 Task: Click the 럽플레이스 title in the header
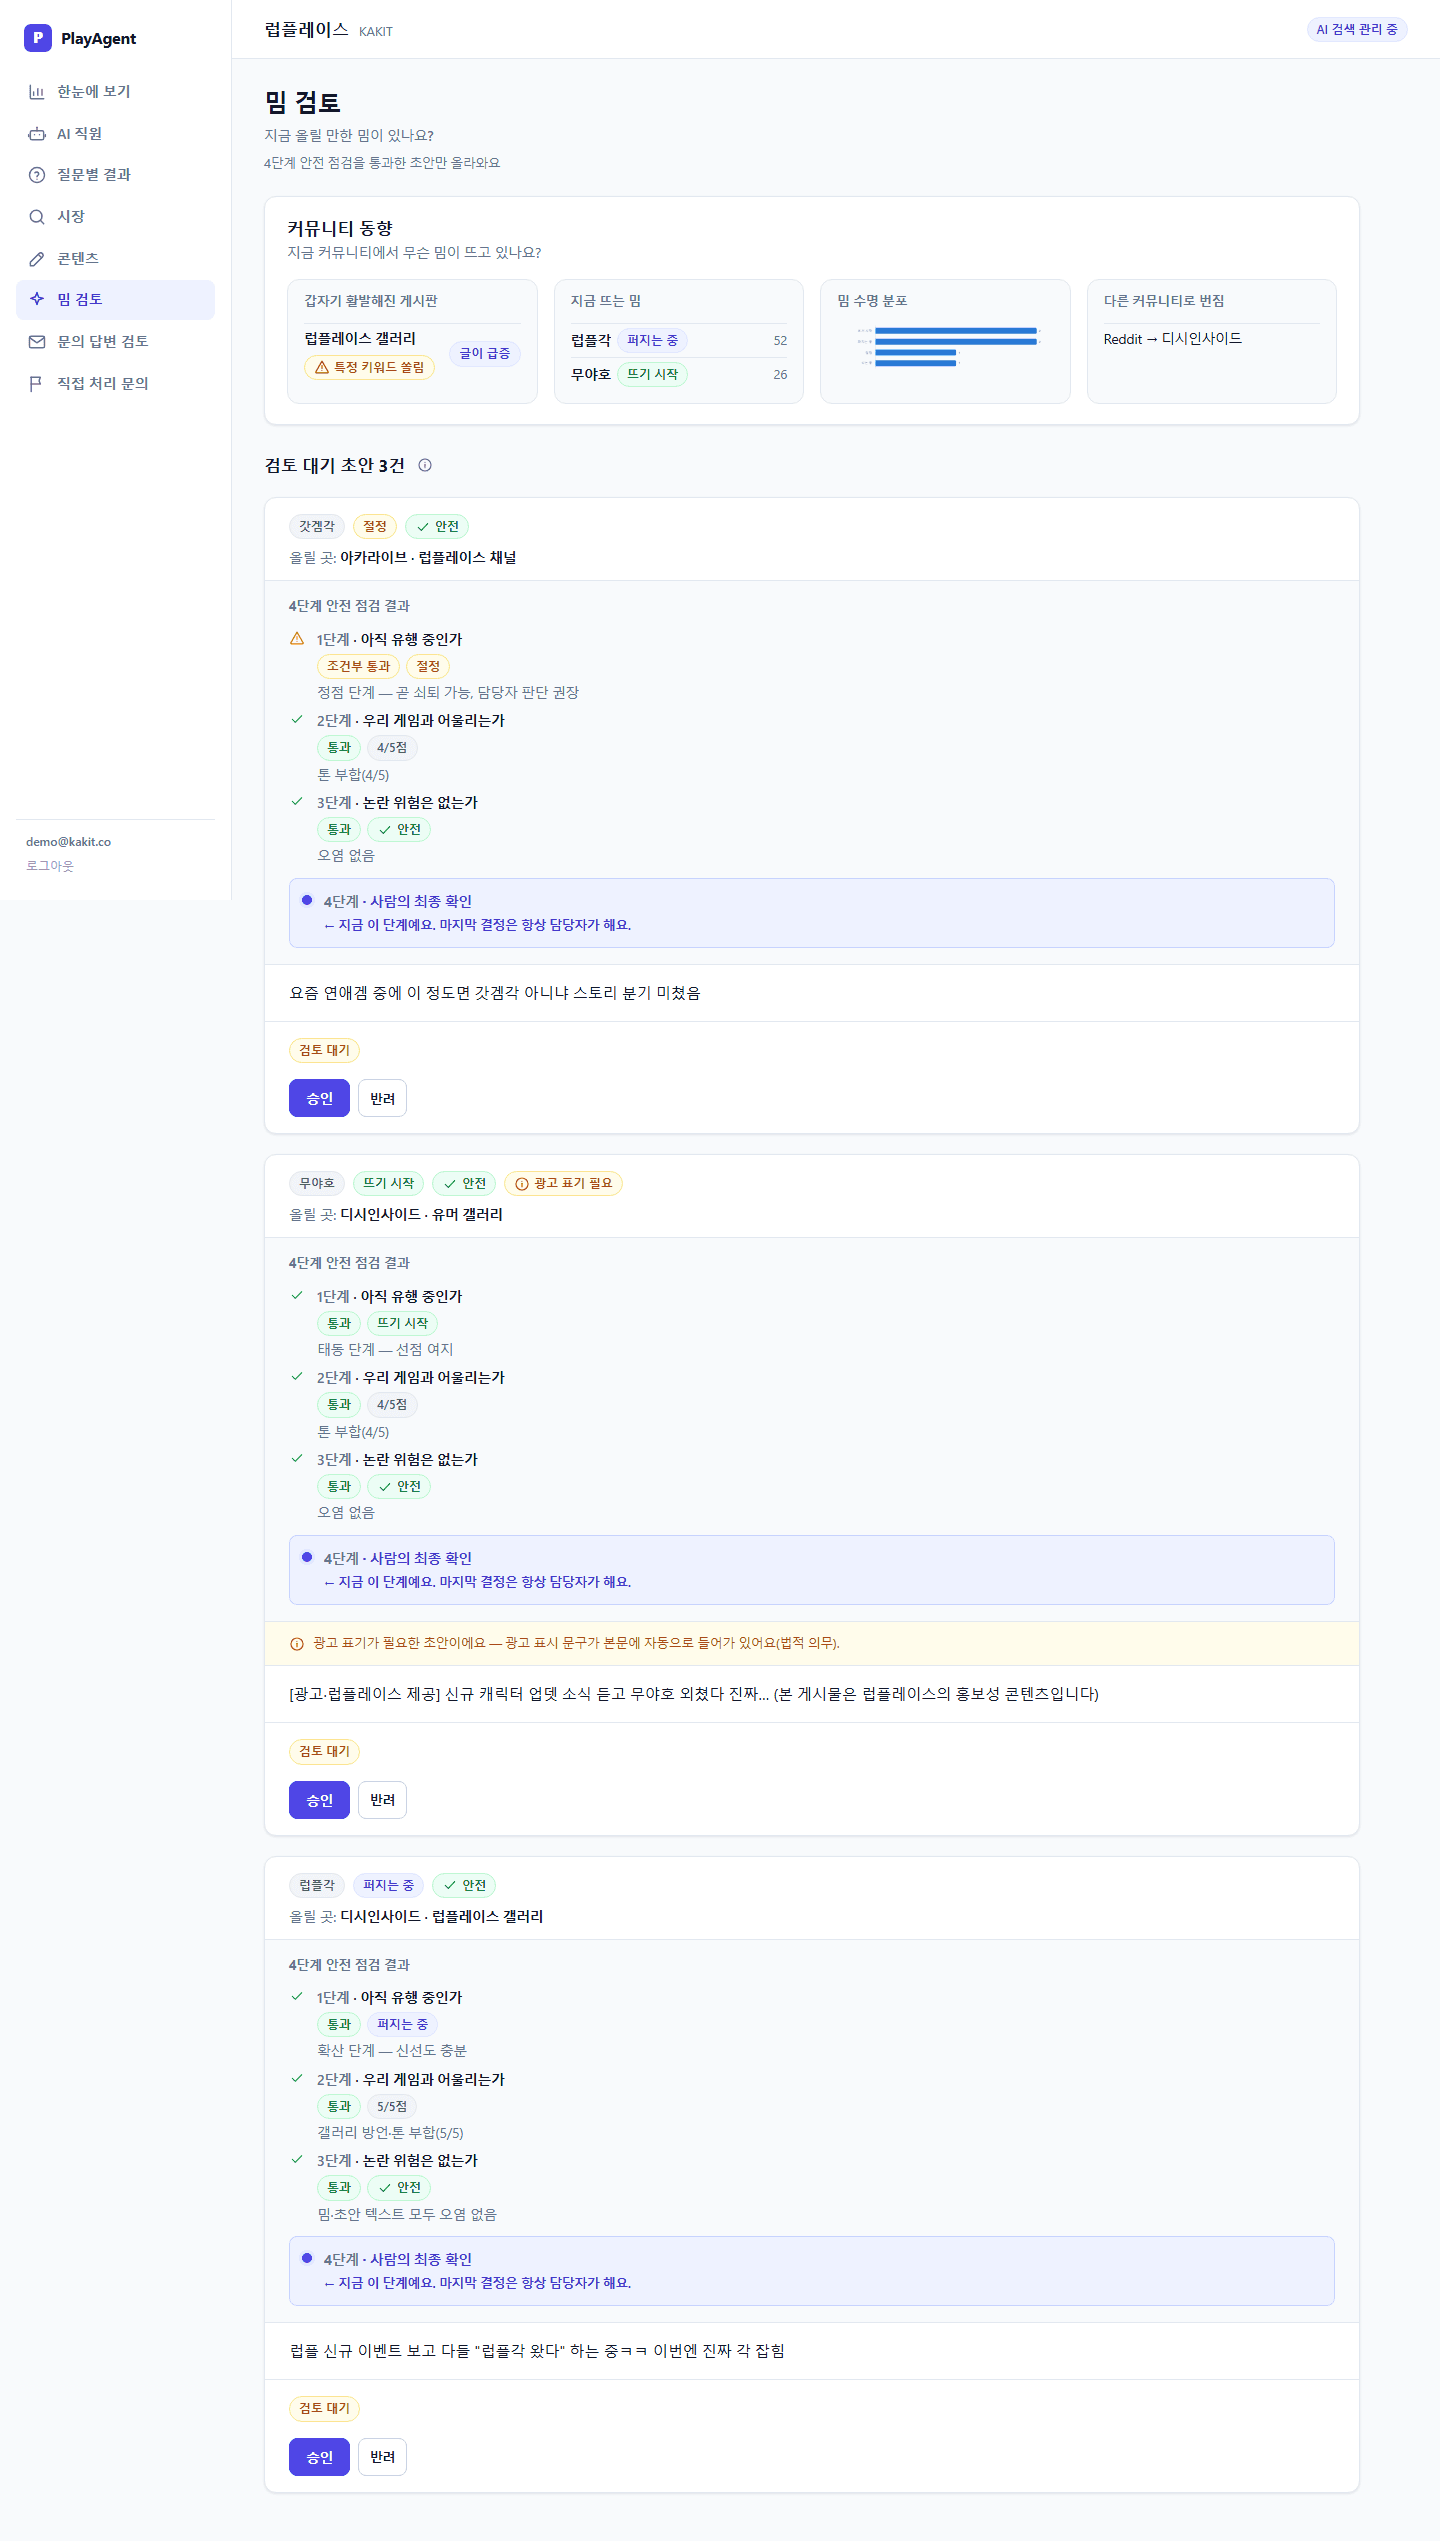[306, 30]
